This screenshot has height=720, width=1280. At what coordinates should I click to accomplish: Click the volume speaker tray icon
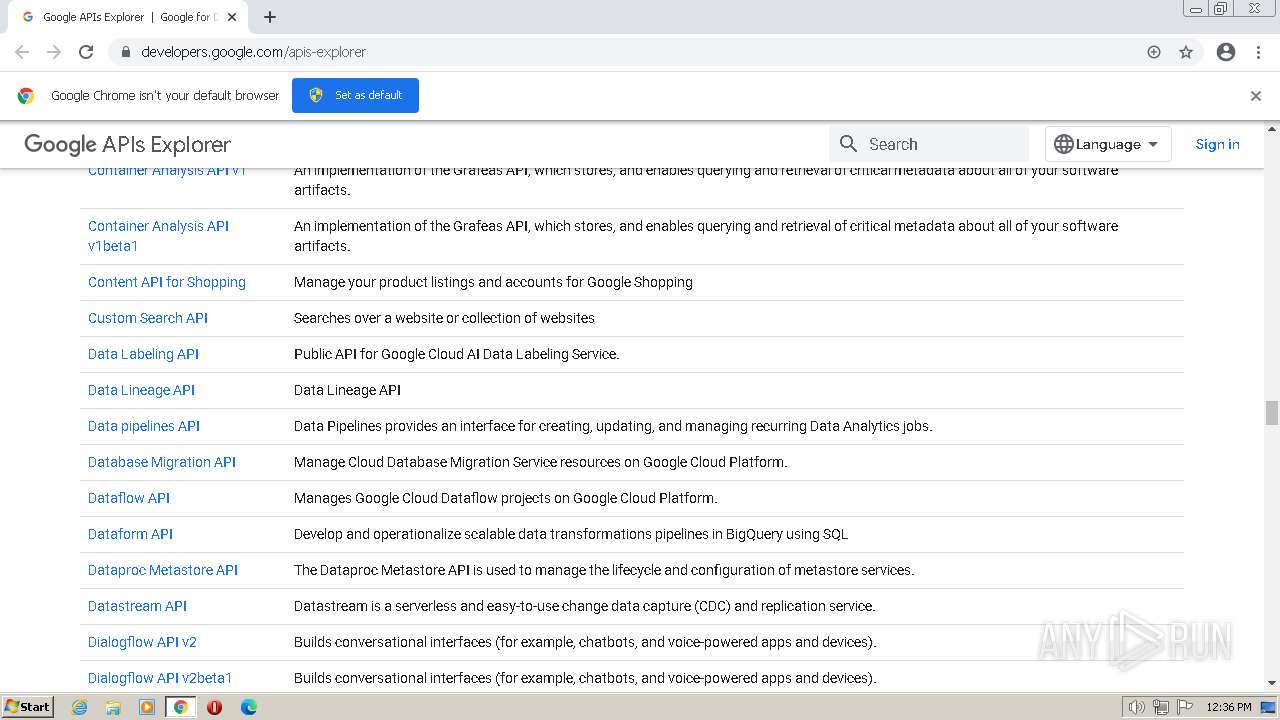(1136, 707)
